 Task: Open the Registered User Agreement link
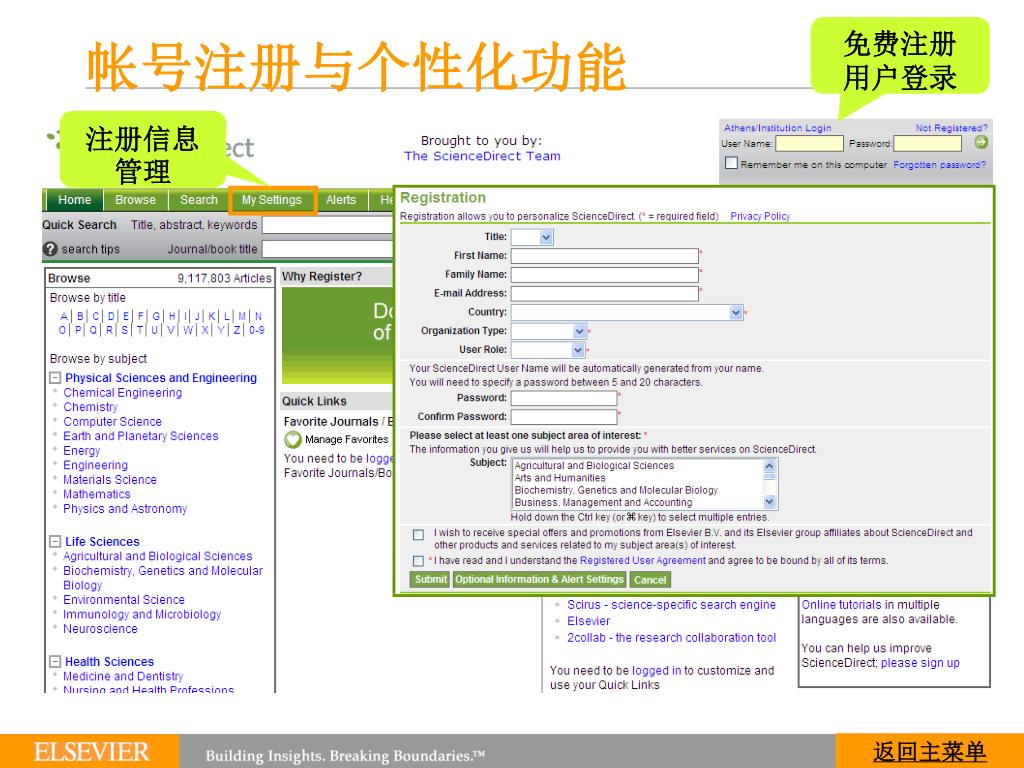tap(643, 560)
